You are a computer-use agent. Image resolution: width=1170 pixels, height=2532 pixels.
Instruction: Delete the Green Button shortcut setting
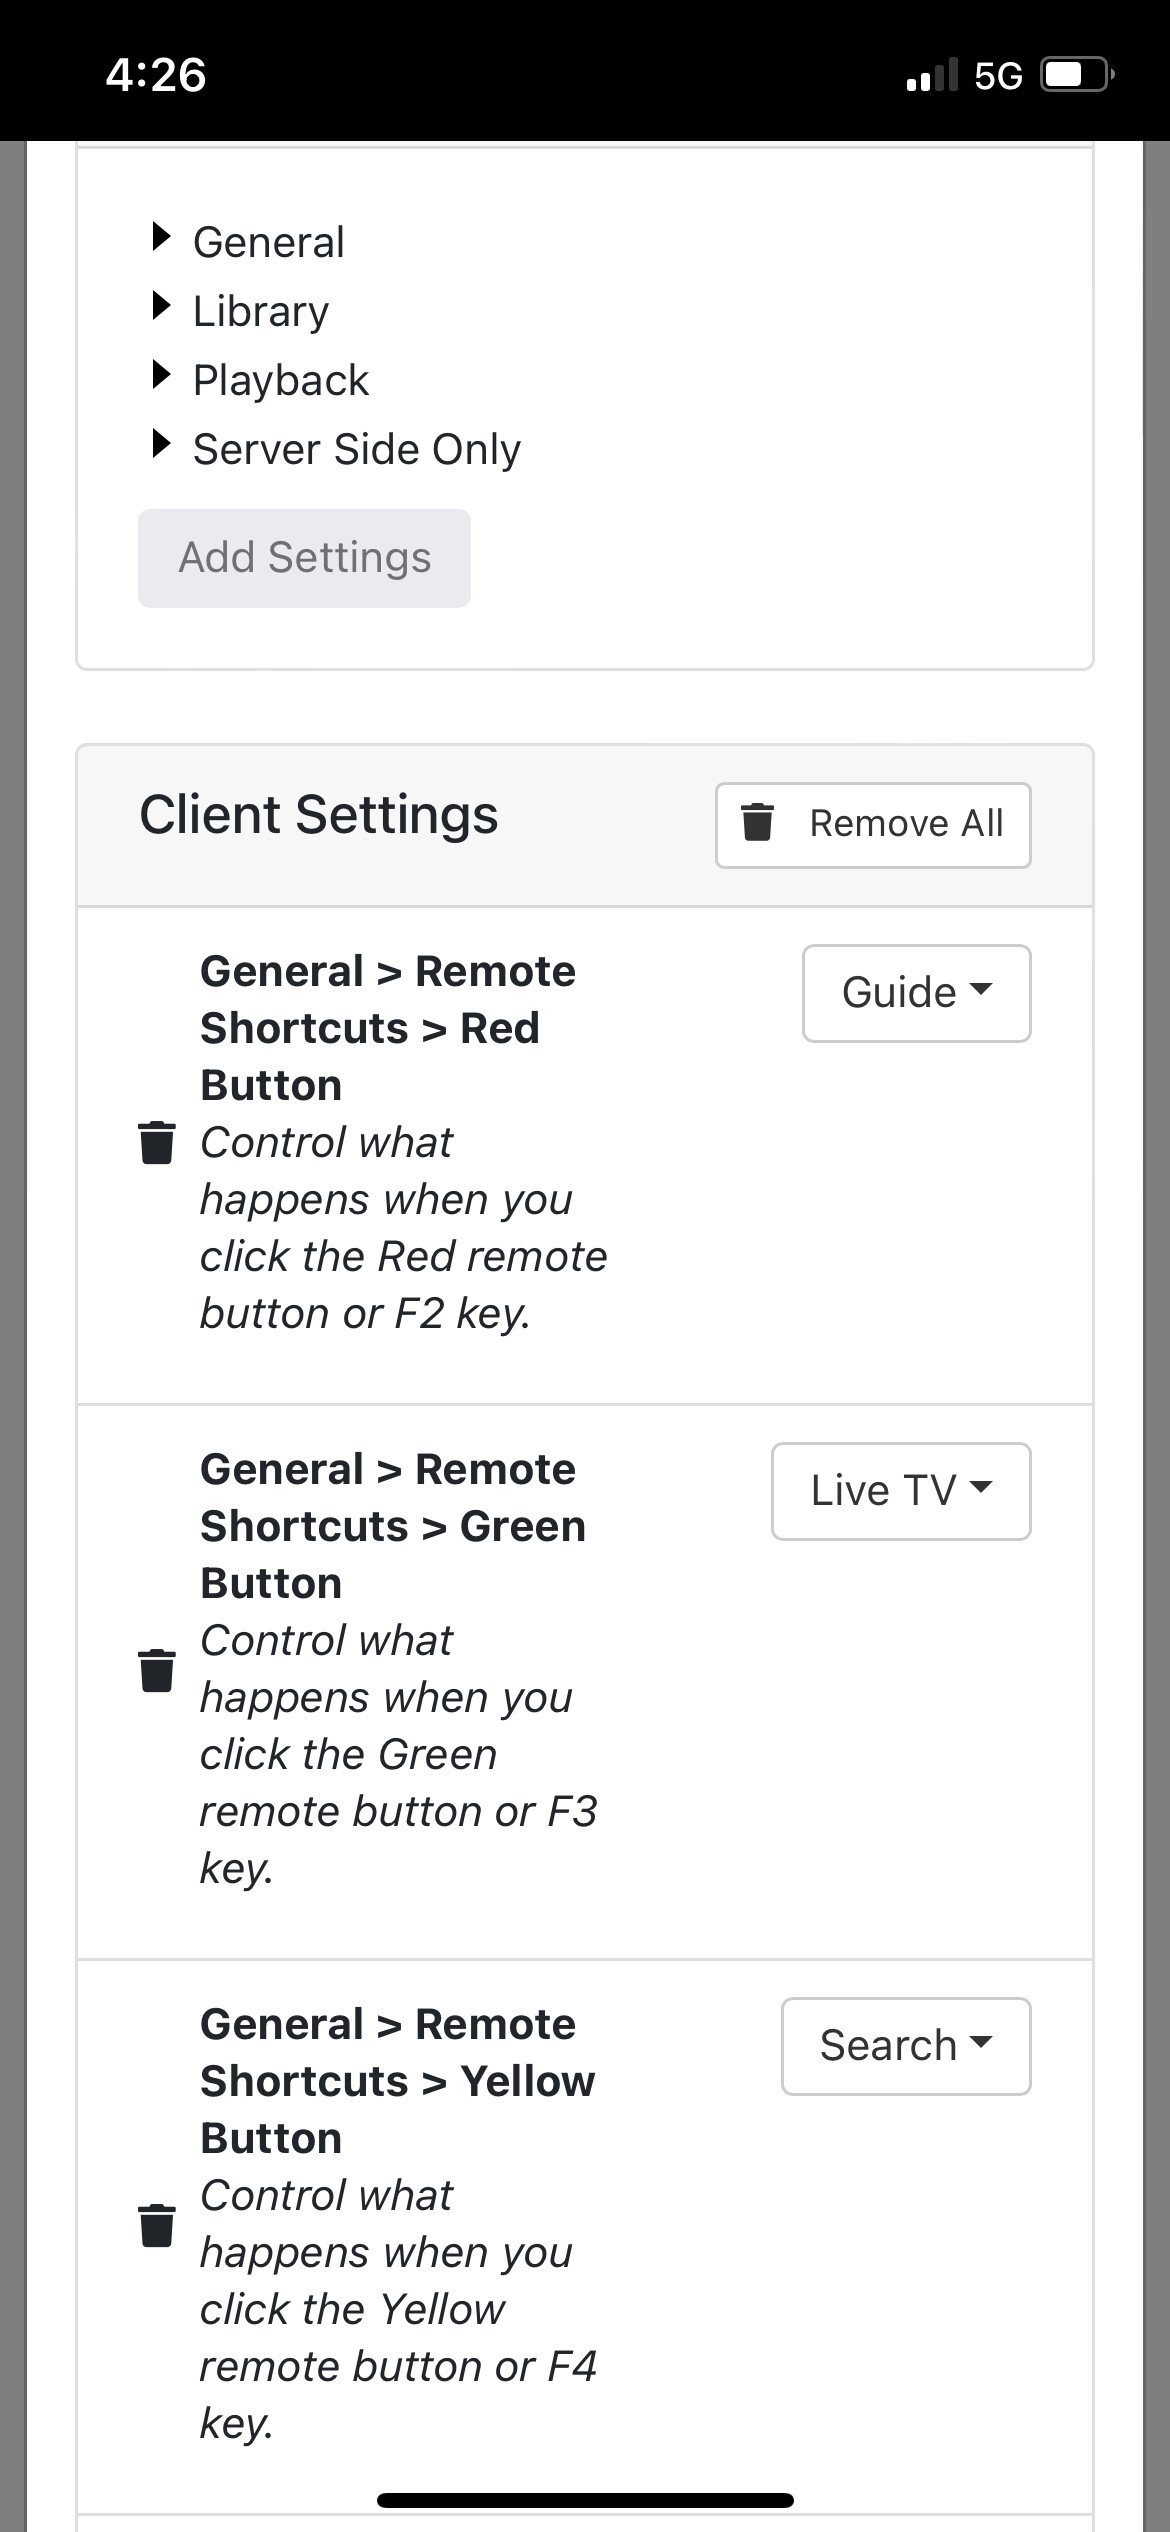156,1670
